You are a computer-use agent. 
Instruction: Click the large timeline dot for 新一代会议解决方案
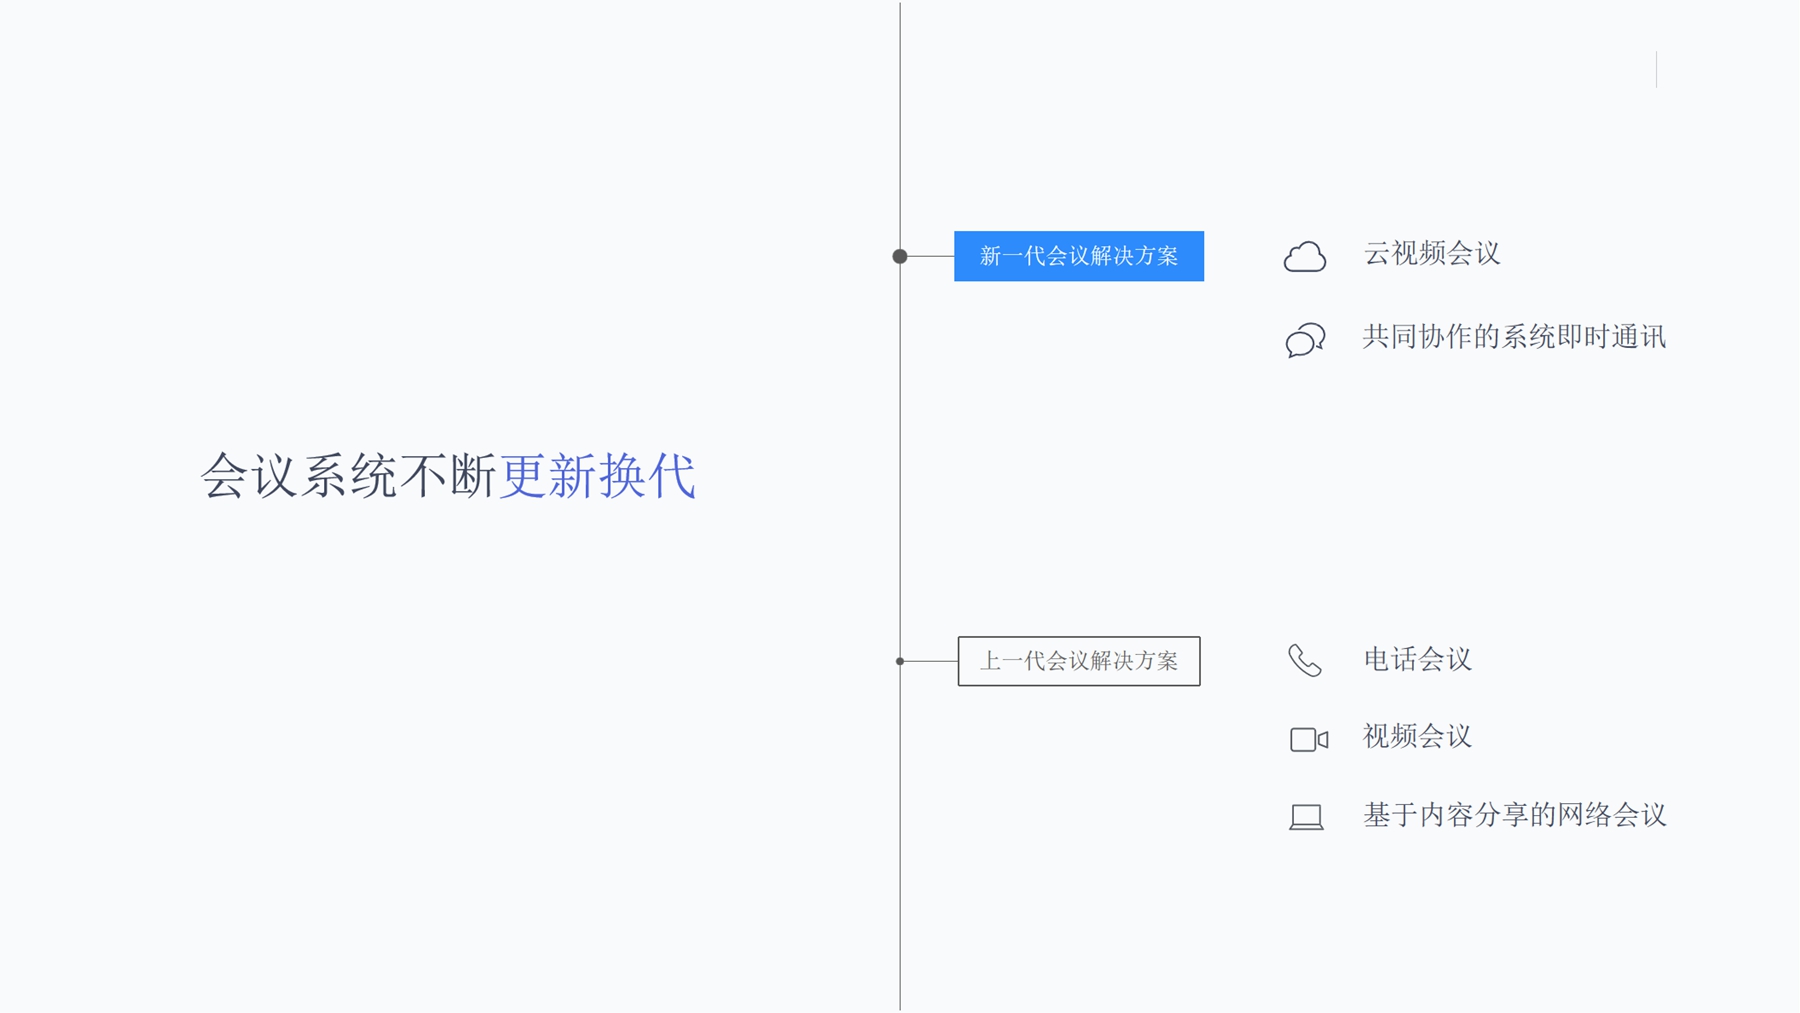[x=900, y=256]
